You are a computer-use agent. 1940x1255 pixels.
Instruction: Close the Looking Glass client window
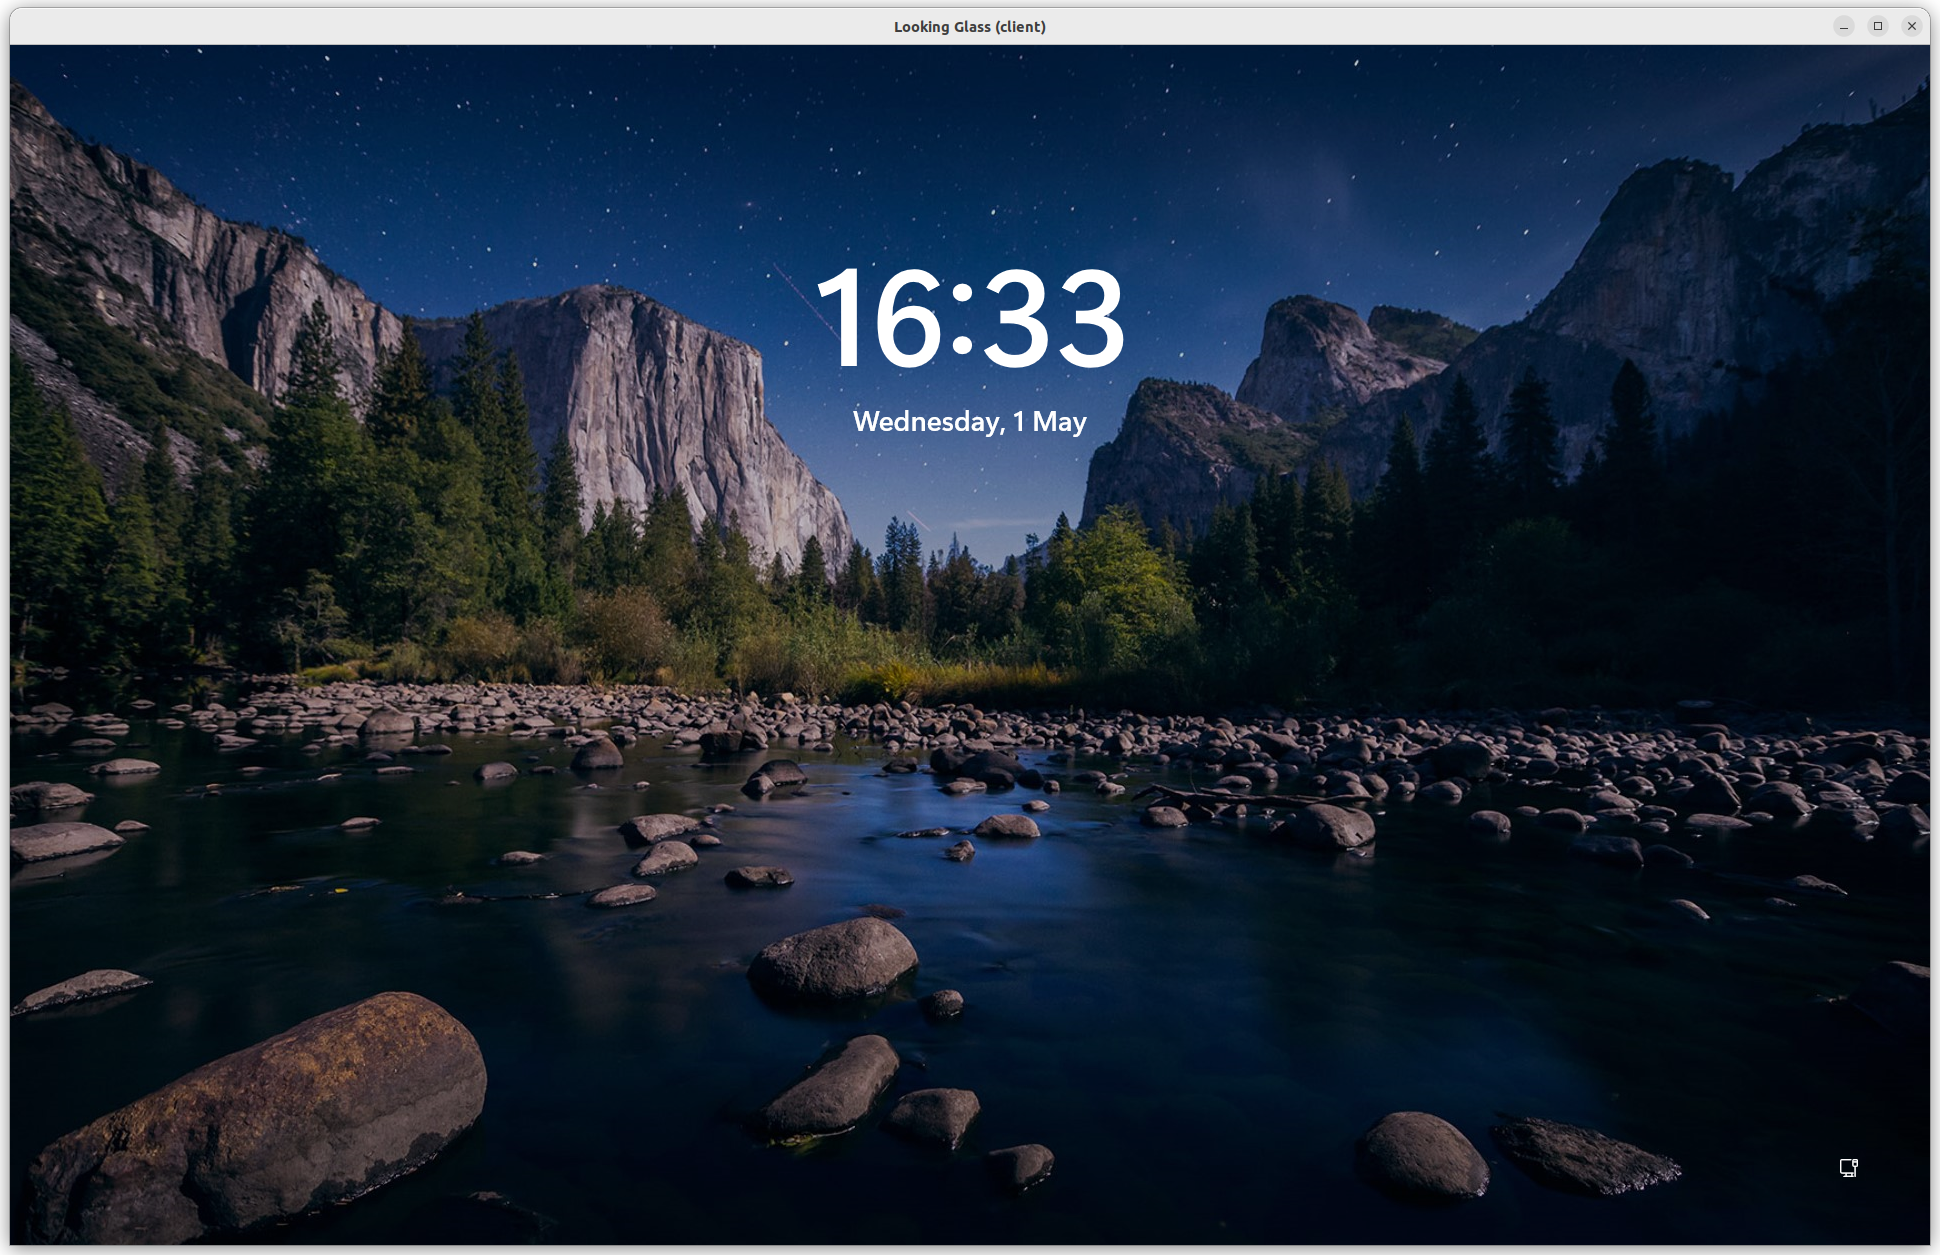point(1912,26)
